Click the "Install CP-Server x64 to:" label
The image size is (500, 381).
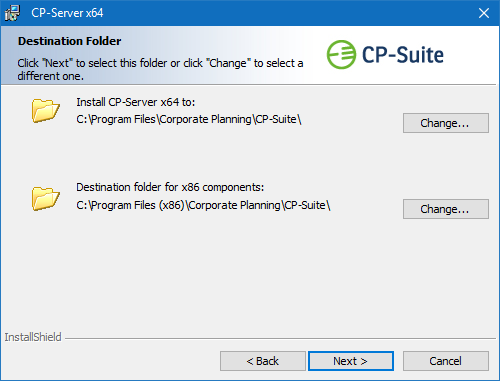coord(136,102)
